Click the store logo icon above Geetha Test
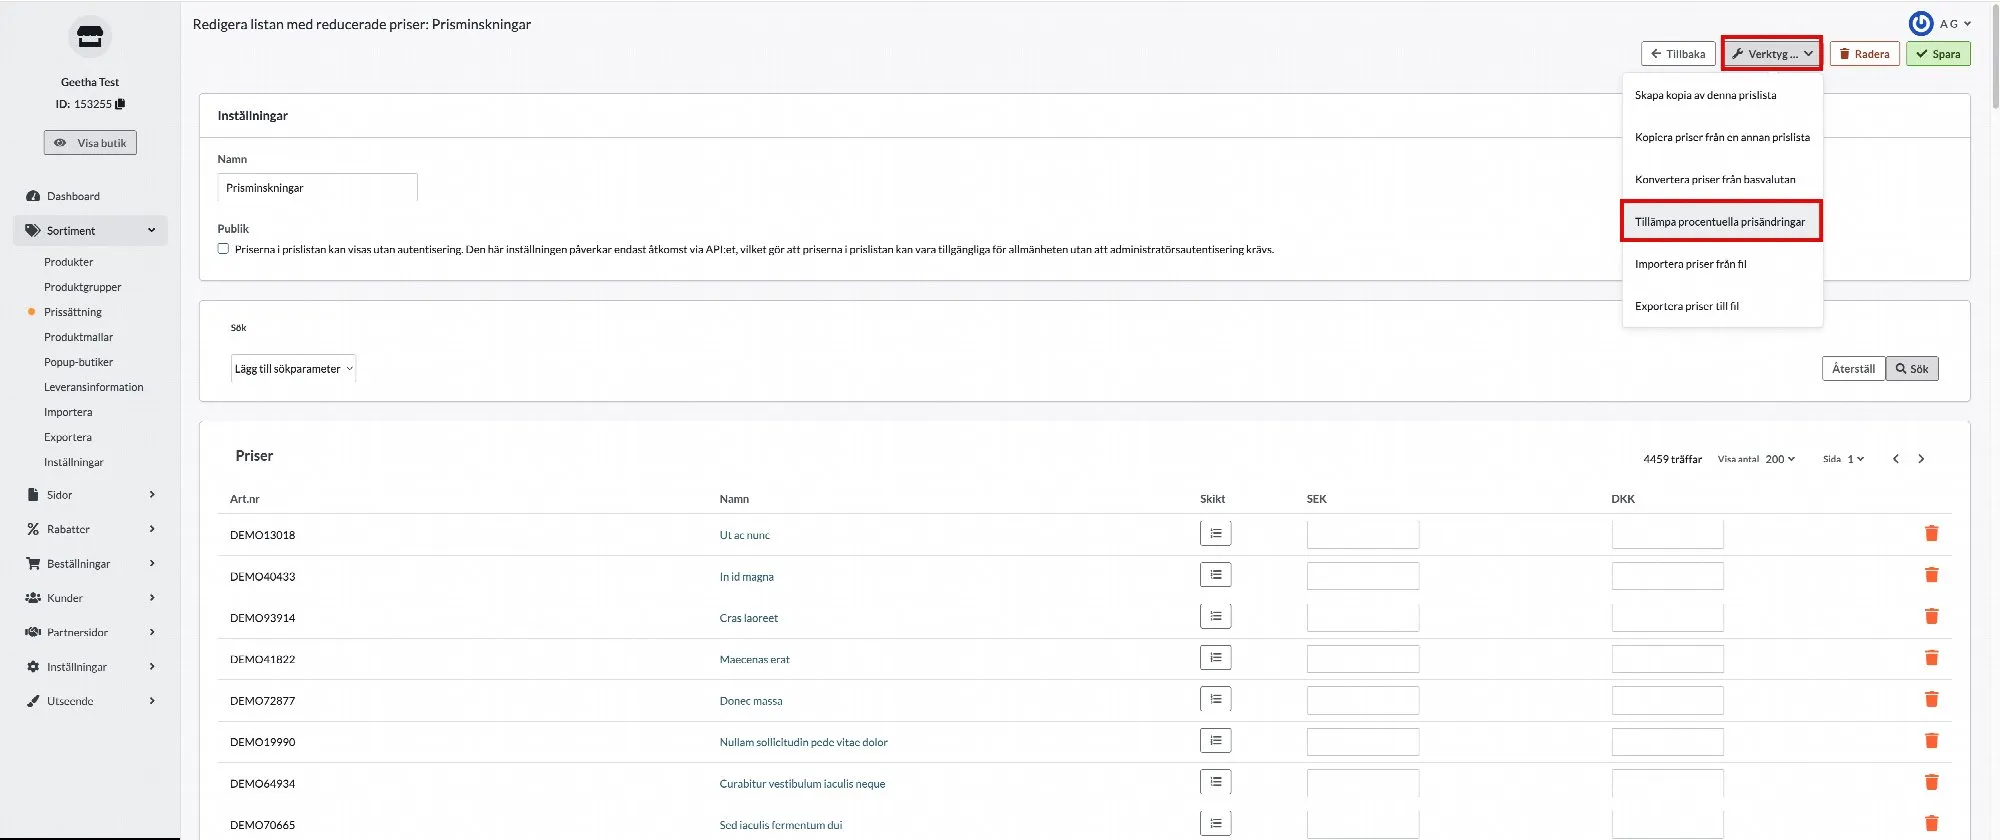This screenshot has height=840, width=2000. pyautogui.click(x=90, y=38)
